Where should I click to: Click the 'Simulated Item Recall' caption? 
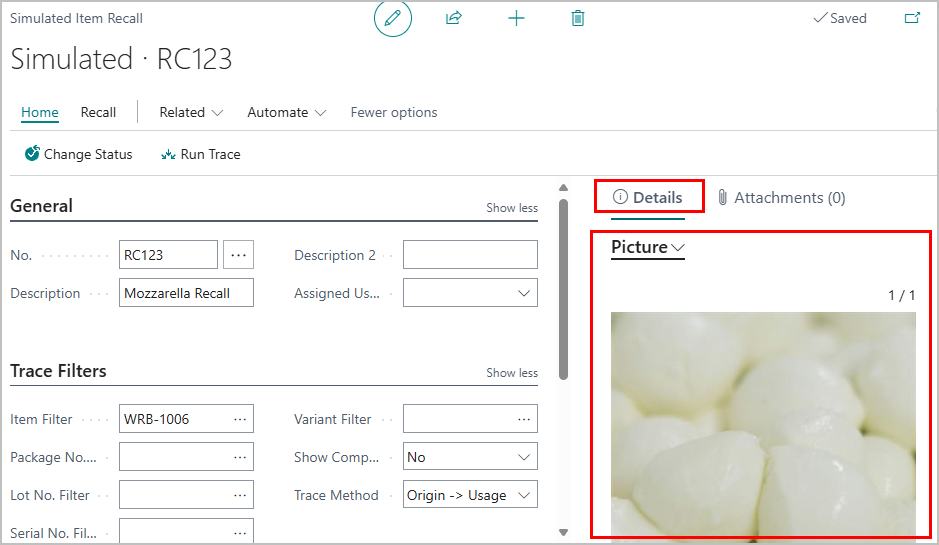point(76,19)
